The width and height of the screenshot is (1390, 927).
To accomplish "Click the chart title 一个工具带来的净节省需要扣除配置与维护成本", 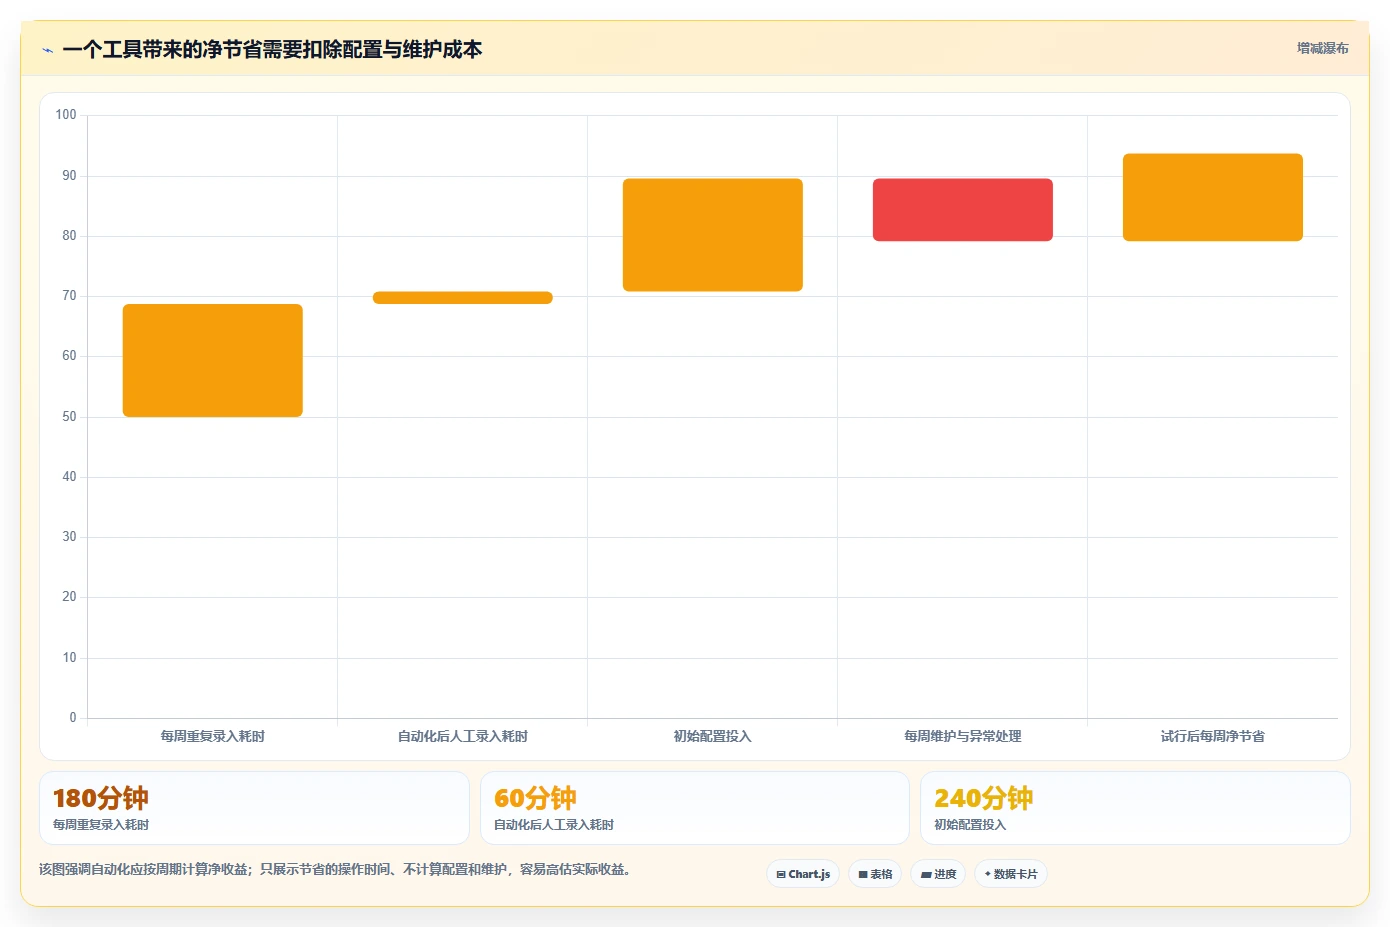I will pos(272,49).
